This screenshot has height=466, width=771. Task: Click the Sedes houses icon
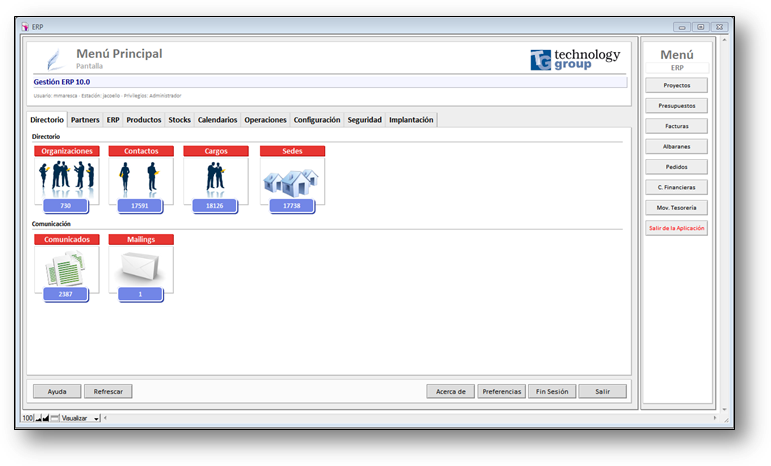tap(291, 180)
